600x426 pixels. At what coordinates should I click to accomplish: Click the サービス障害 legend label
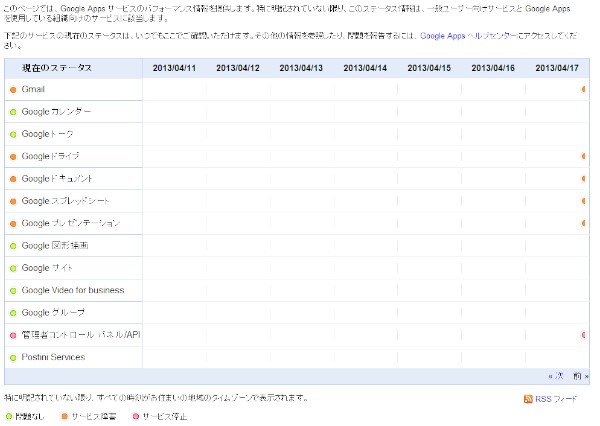point(94,416)
